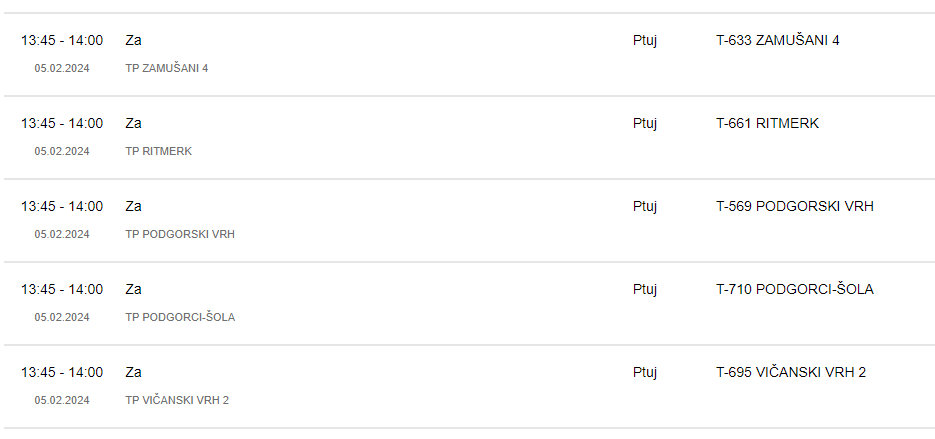This screenshot has width=935, height=439.
Task: Select the T-710 PODGORCI-ŠOLA station entry
Action: (795, 289)
